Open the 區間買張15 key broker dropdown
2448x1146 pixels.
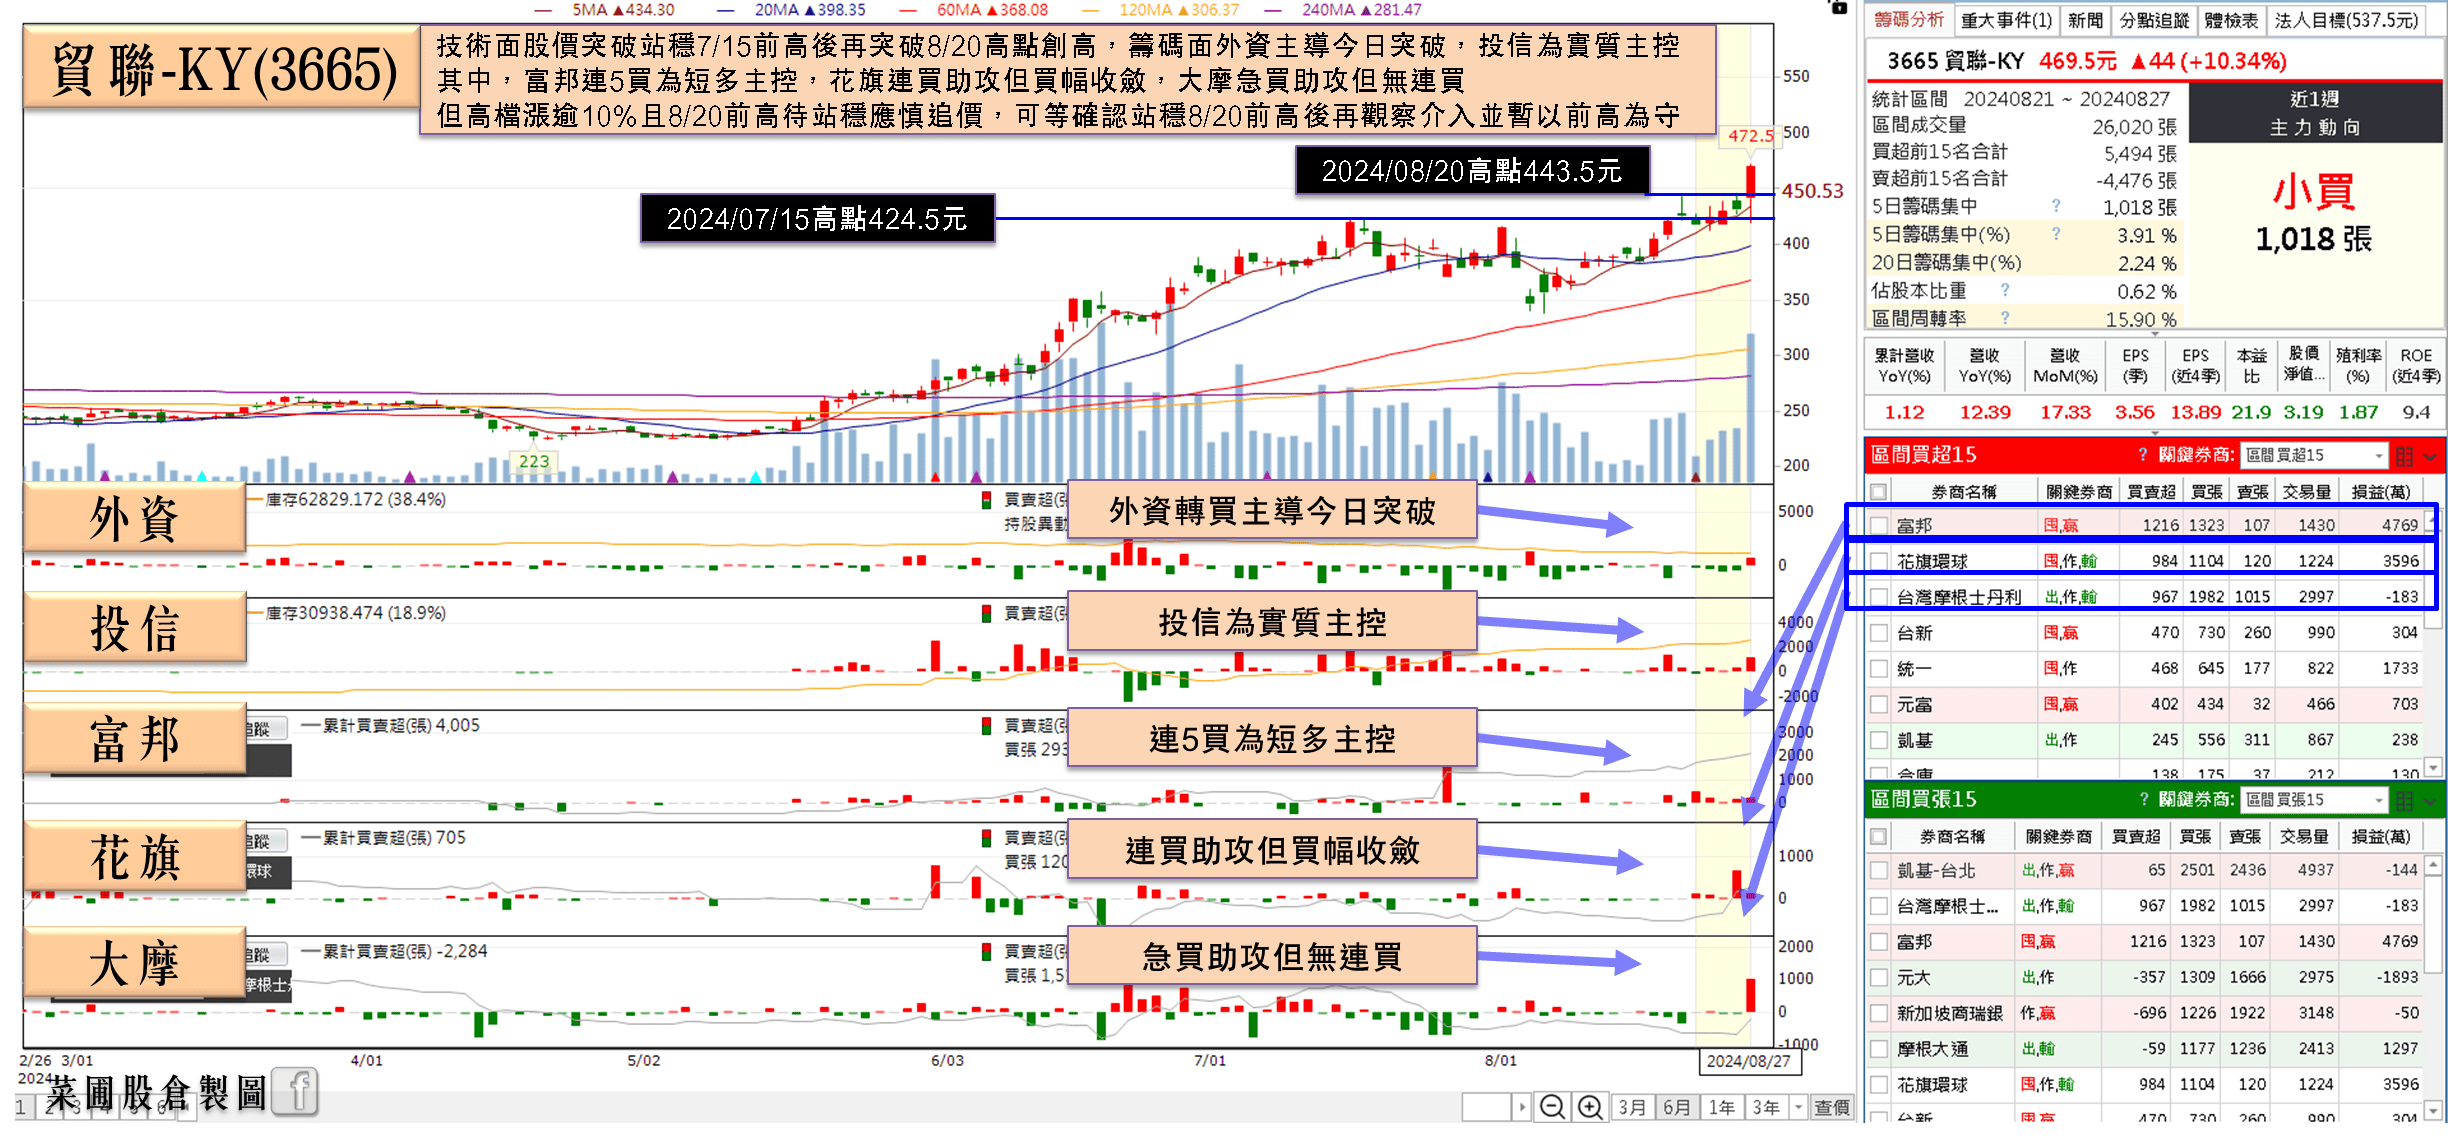[x=2314, y=800]
